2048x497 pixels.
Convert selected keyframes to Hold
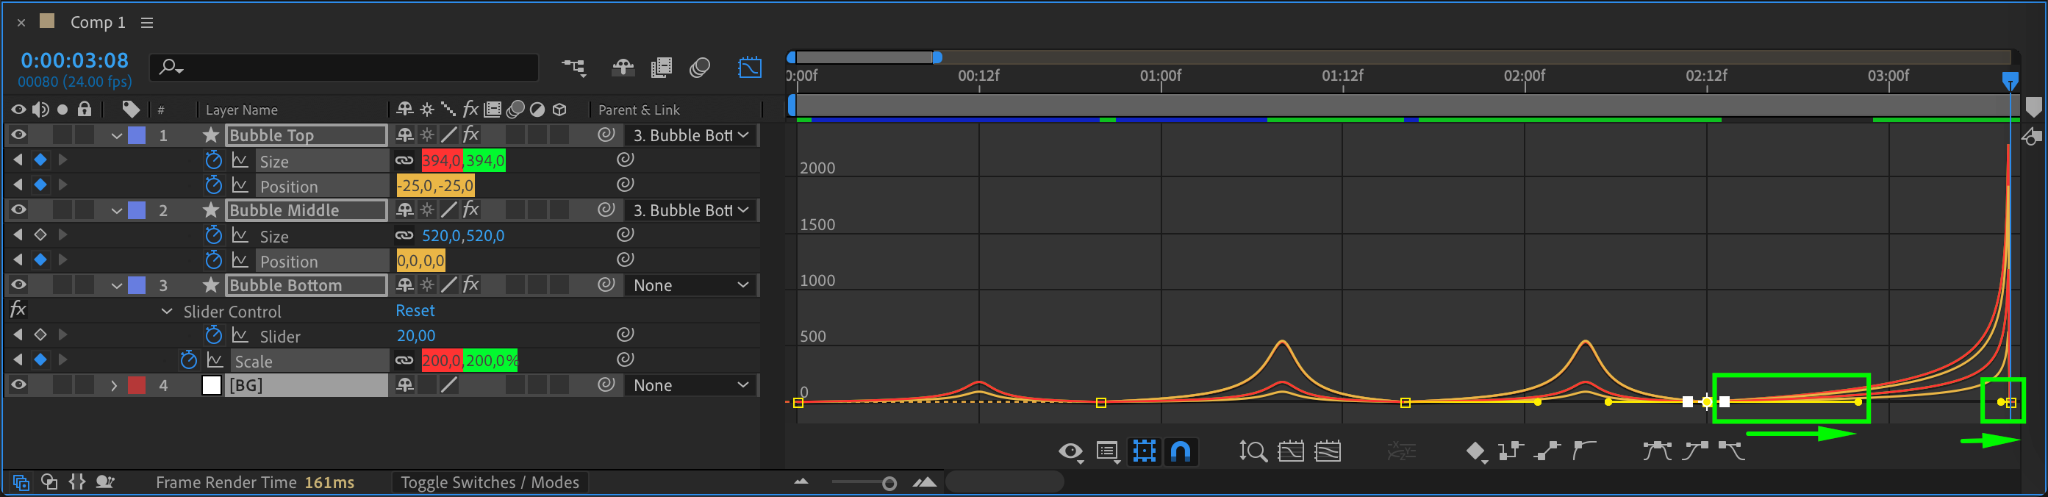pos(1510,452)
